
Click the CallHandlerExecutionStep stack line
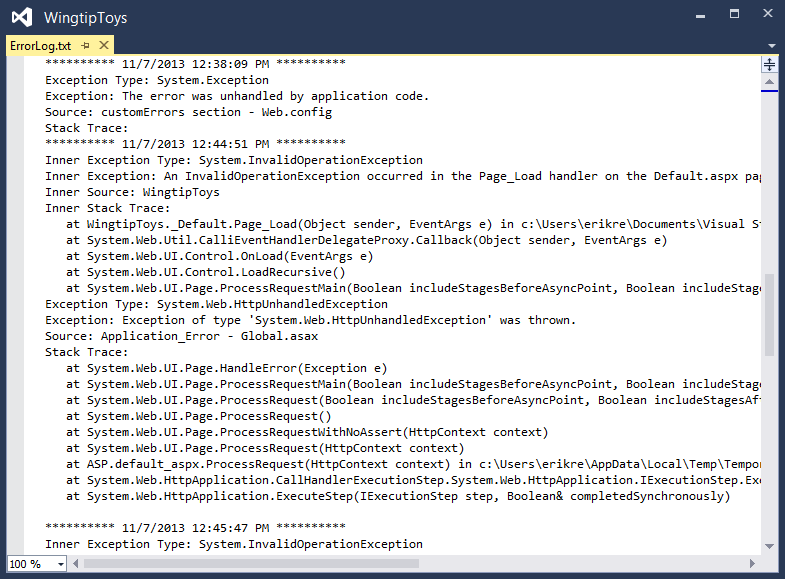[x=414, y=480]
